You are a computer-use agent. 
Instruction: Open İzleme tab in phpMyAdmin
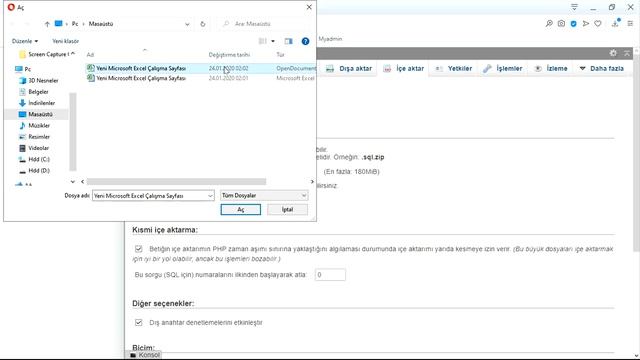(x=551, y=69)
